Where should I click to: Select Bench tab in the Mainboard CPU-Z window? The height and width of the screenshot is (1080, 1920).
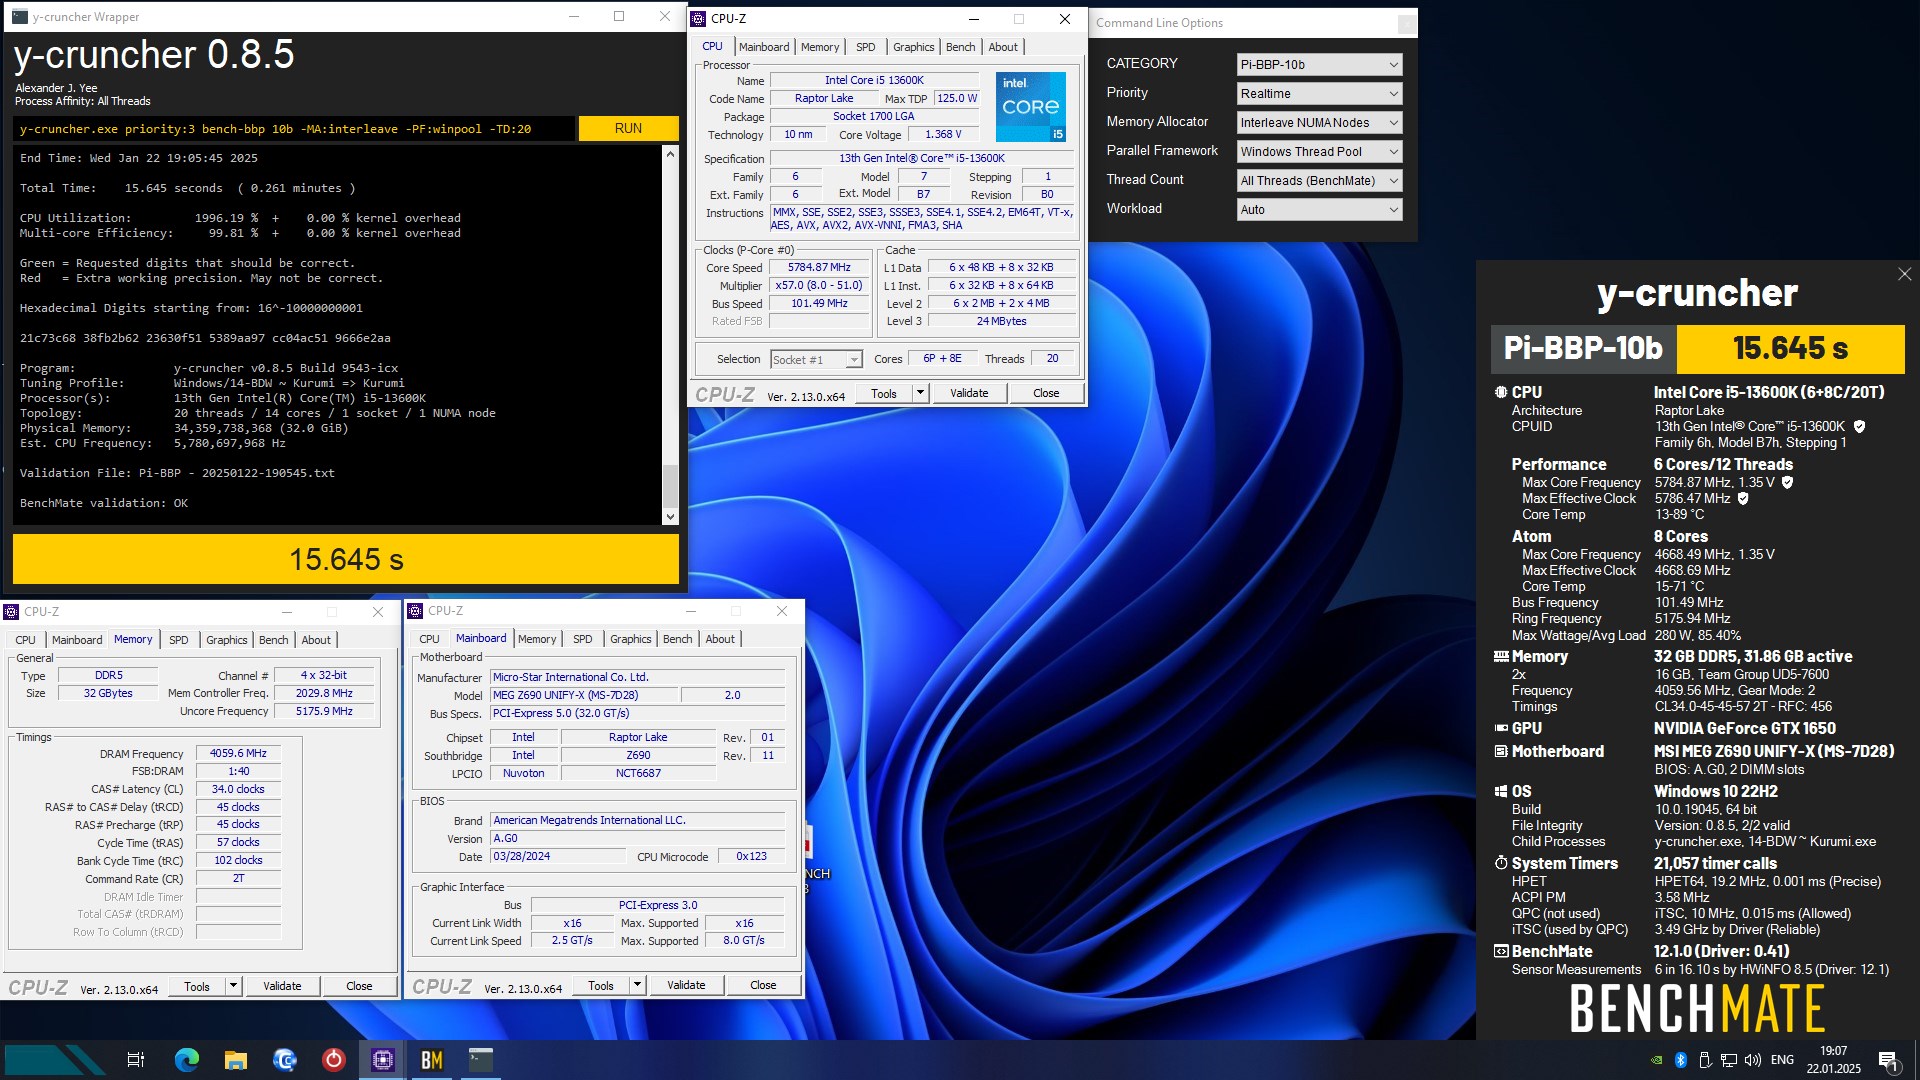pyautogui.click(x=677, y=639)
